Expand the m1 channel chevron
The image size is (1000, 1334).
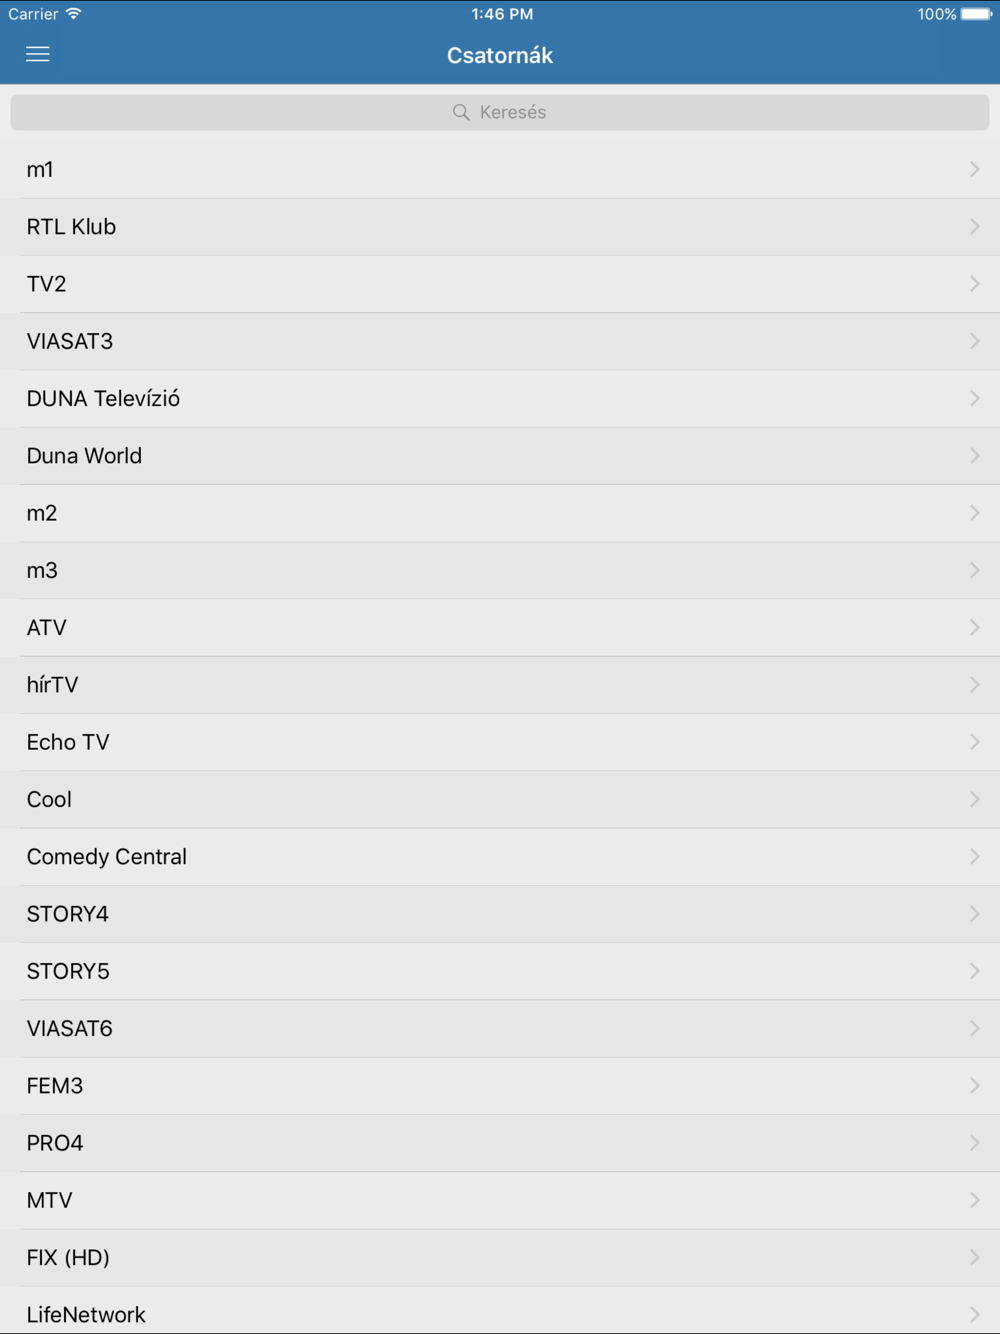tap(974, 170)
